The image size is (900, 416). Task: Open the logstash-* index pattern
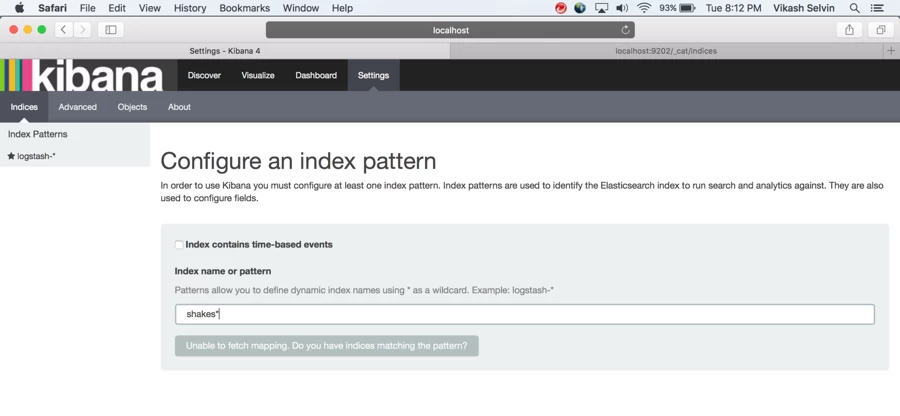point(36,156)
